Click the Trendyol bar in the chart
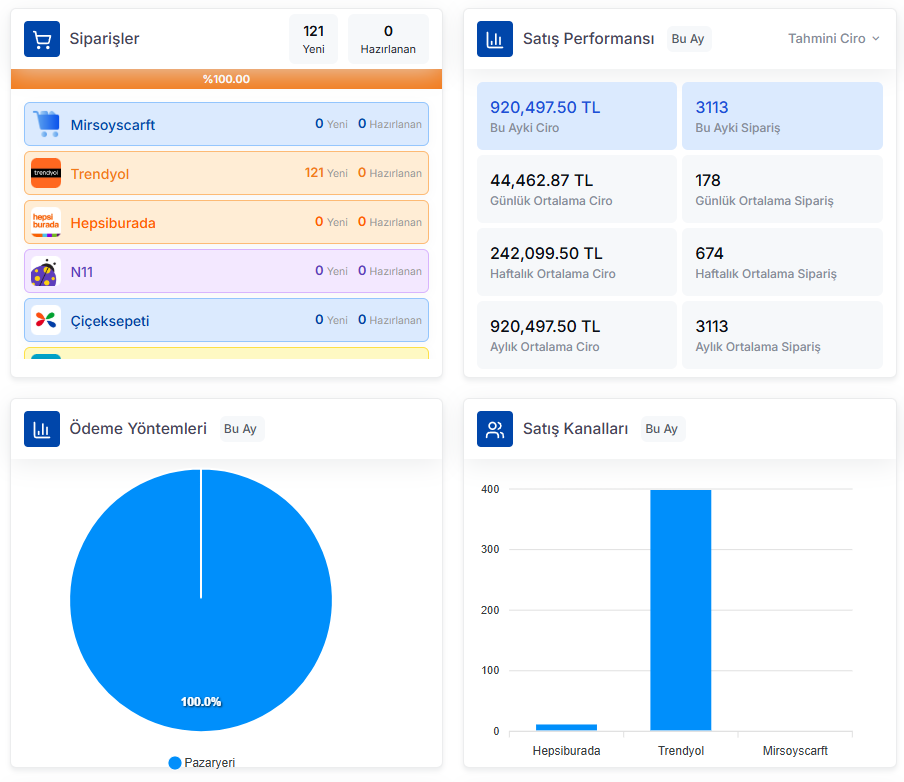Image resolution: width=904 pixels, height=782 pixels. [x=680, y=610]
